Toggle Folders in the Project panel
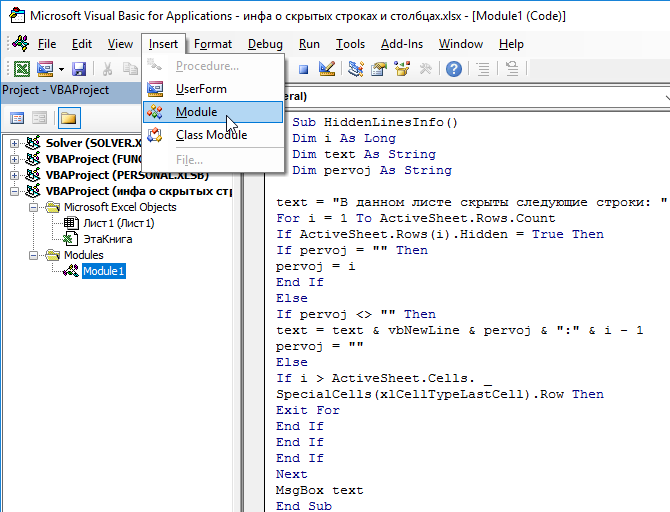Screen dimensions: 670x512 click(x=68, y=118)
